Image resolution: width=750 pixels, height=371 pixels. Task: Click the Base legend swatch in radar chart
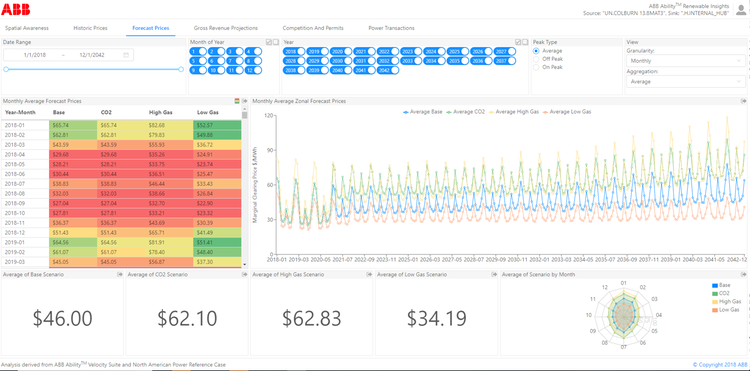(715, 285)
